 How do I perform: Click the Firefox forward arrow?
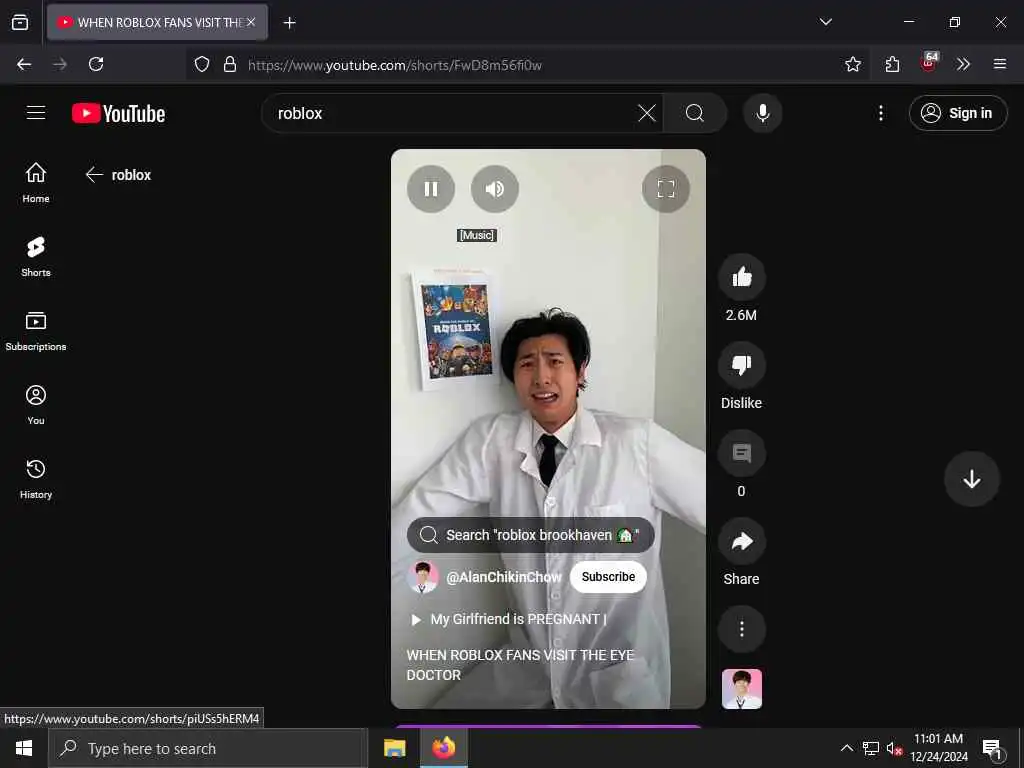pos(60,64)
